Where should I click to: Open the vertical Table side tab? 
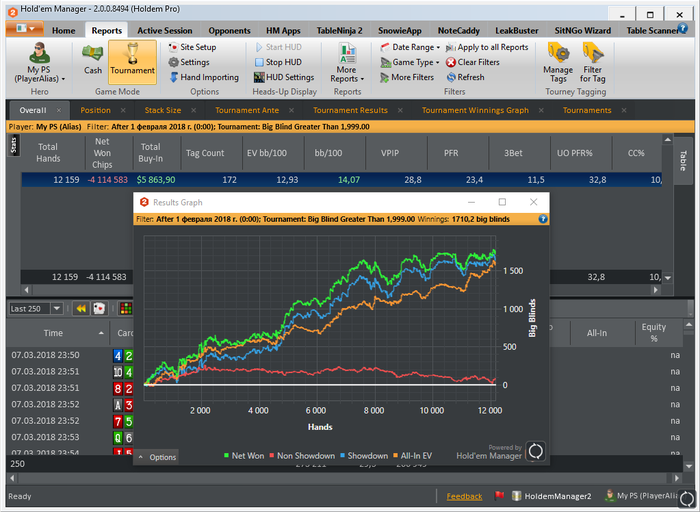click(x=683, y=161)
